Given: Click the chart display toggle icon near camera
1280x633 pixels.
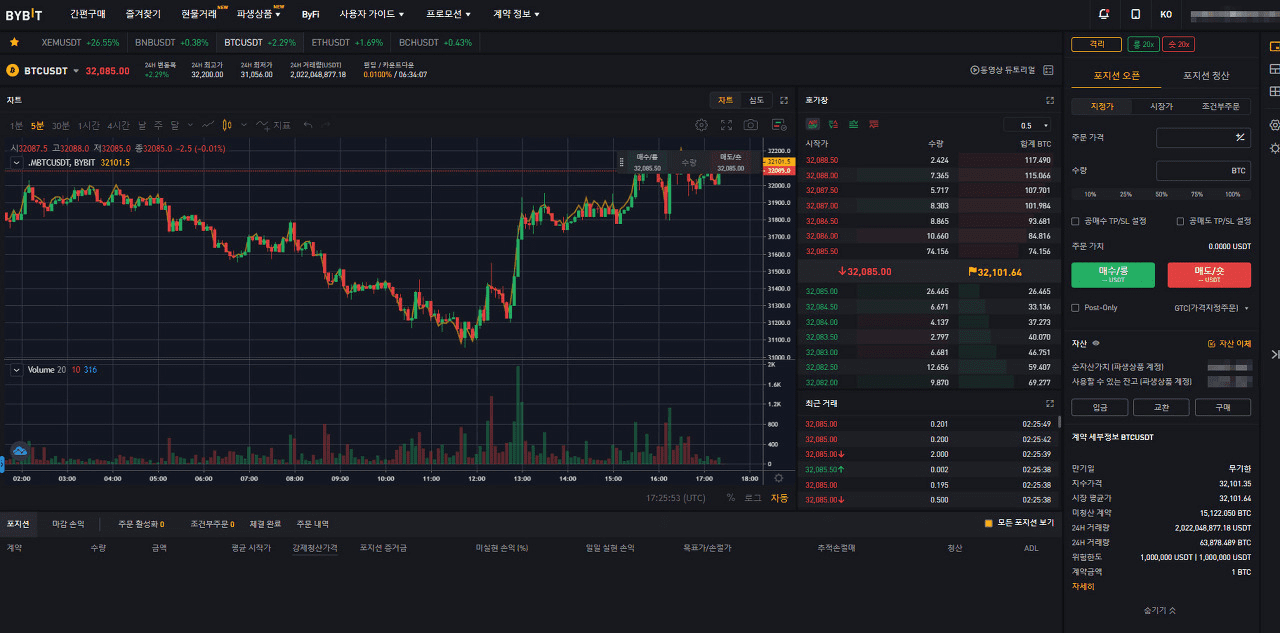Looking at the screenshot, I should pos(777,125).
